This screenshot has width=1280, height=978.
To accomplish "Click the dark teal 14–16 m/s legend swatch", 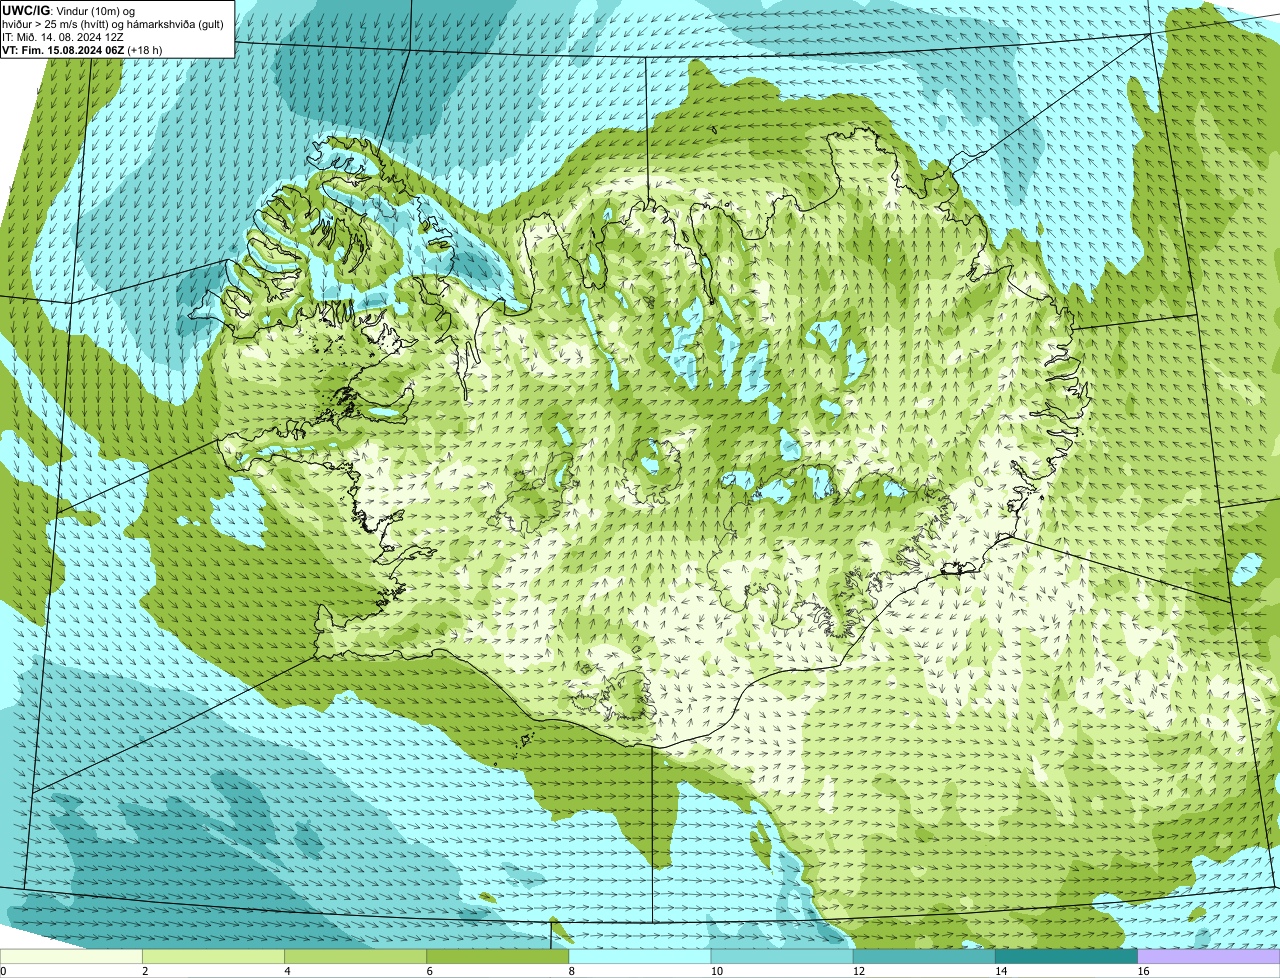I will 1066,957.
